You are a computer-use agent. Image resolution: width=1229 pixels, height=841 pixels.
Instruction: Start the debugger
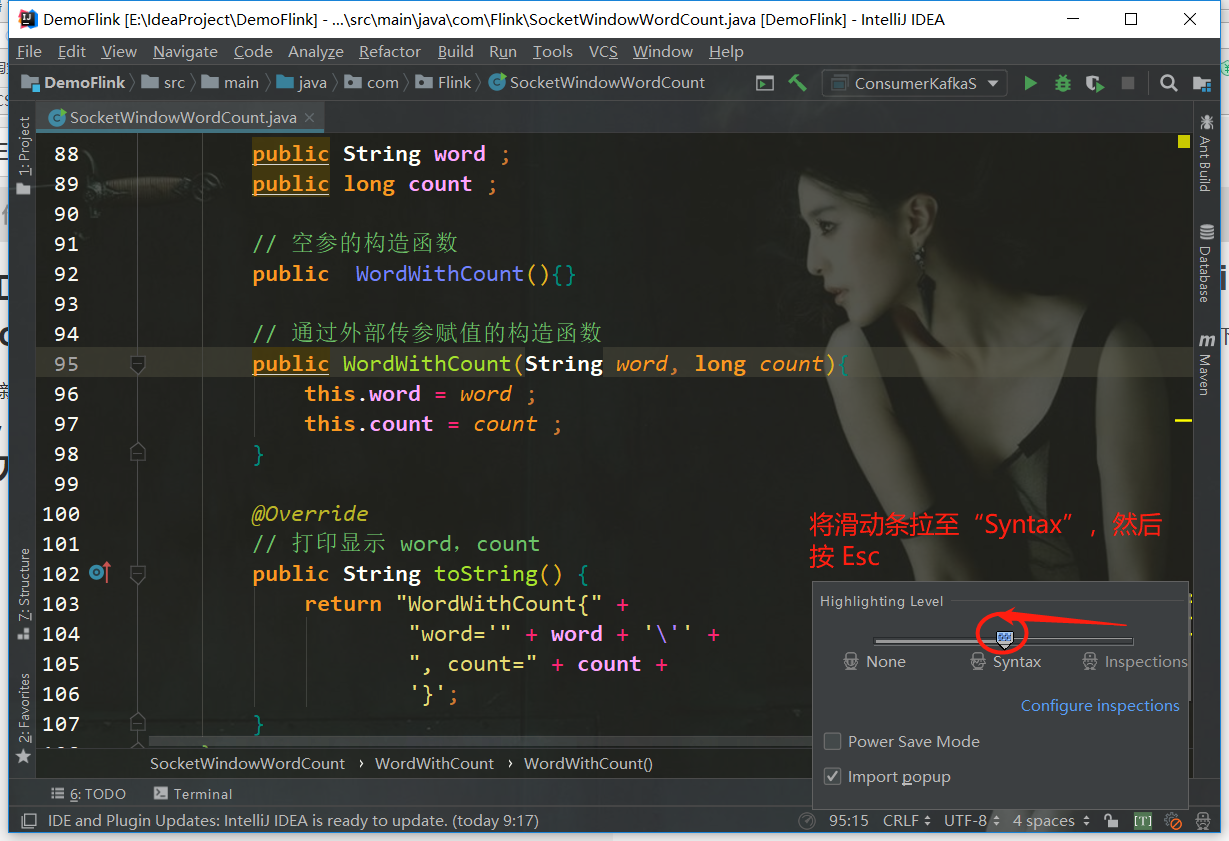click(1062, 82)
